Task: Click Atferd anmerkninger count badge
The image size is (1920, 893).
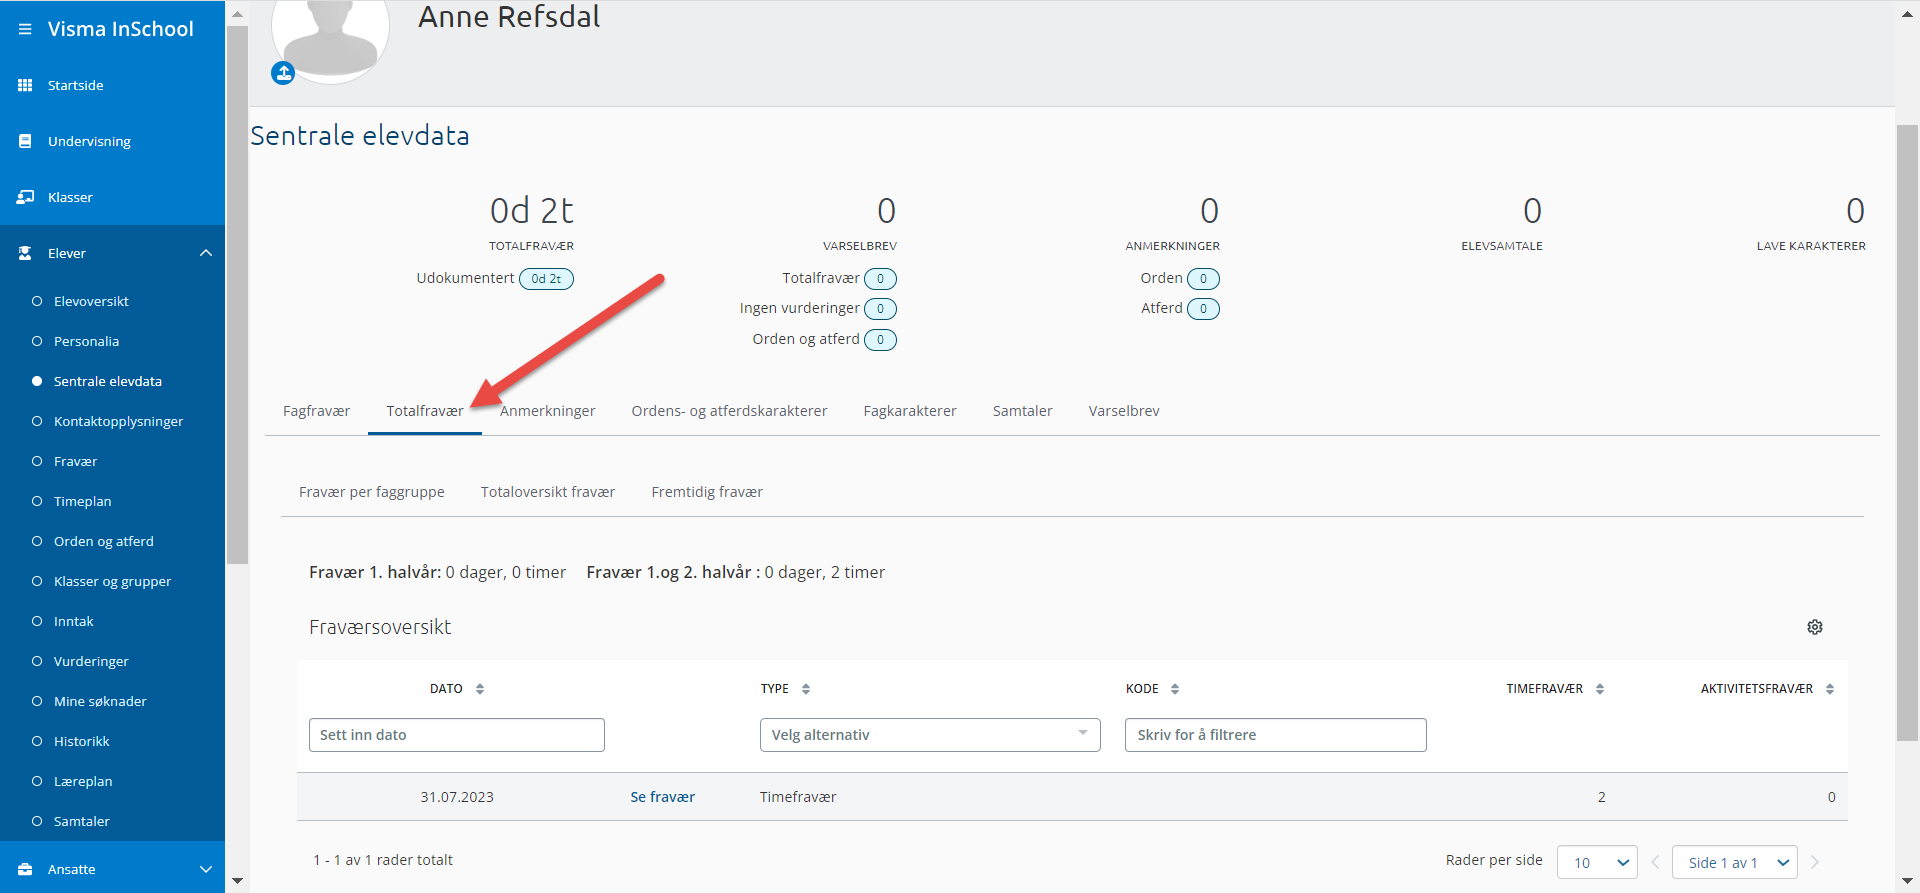Action: [1203, 309]
